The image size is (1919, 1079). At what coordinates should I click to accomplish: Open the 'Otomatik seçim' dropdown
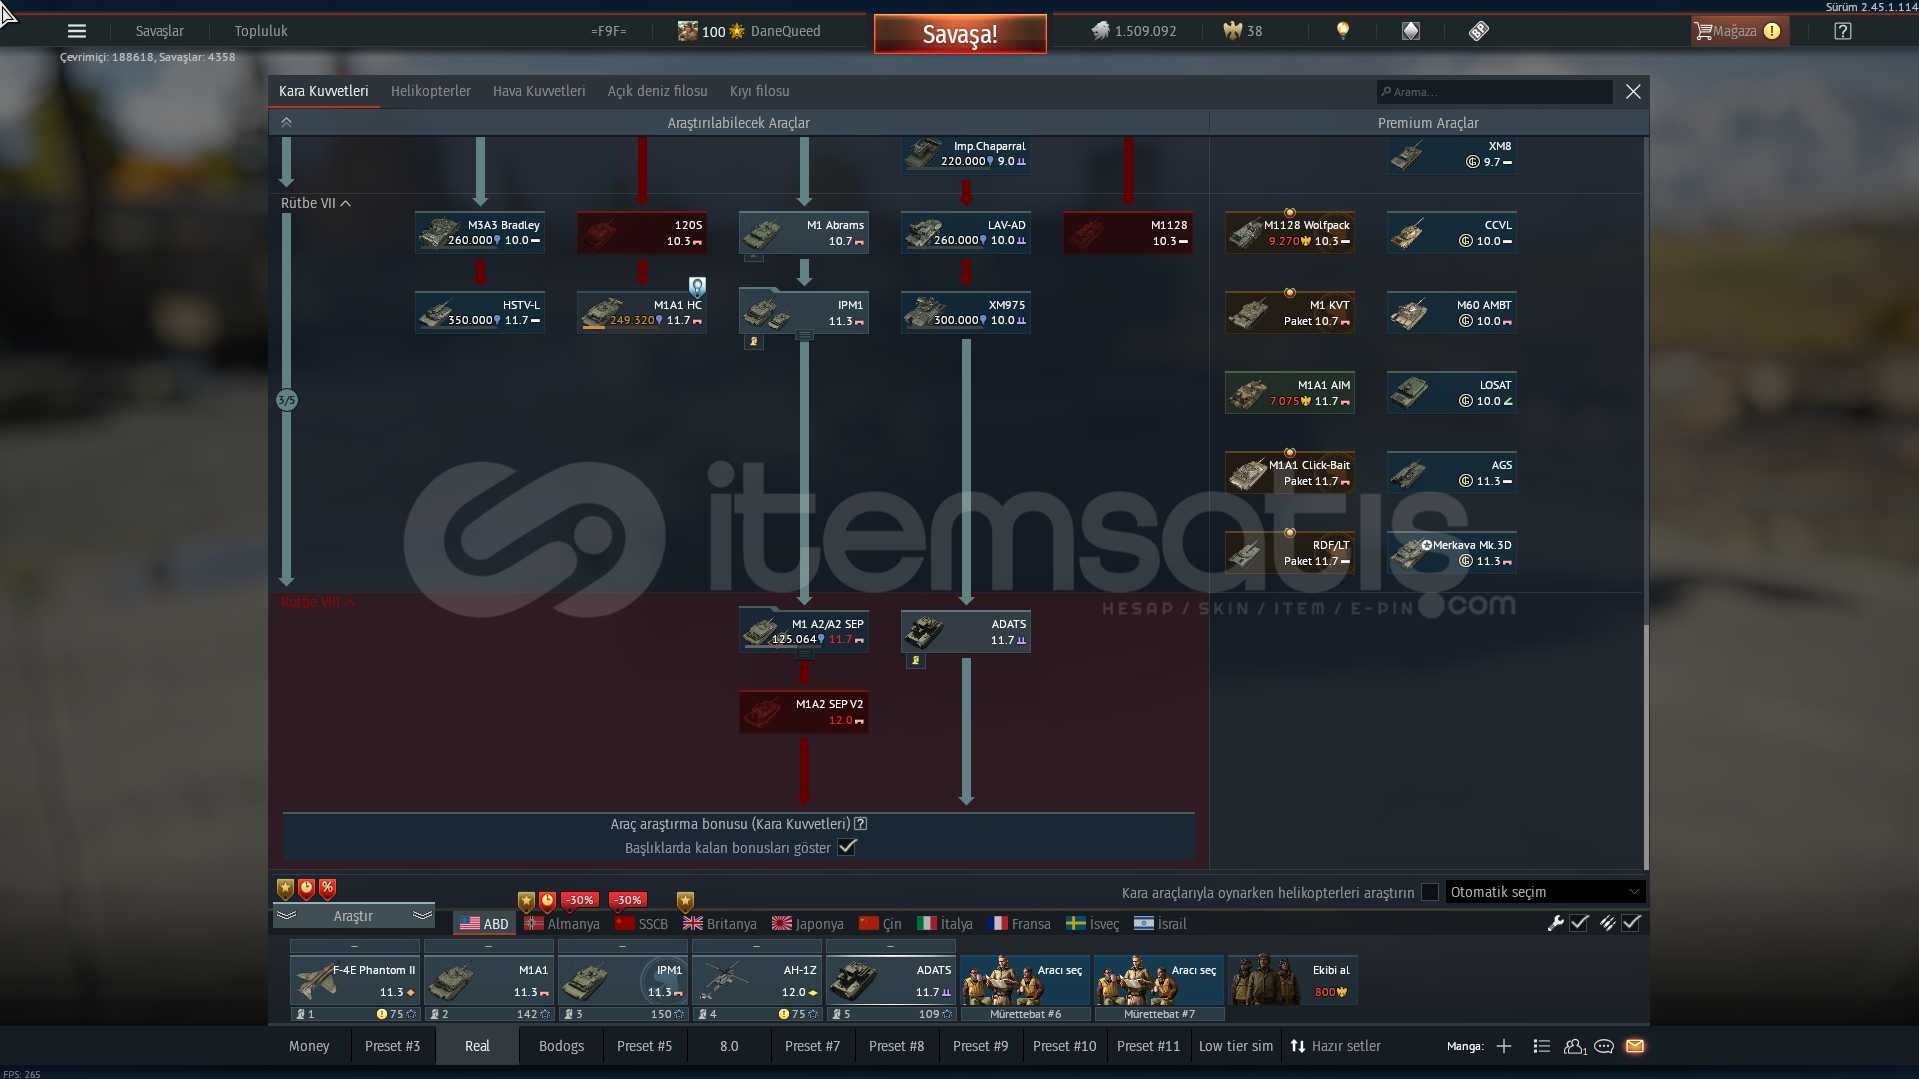pyautogui.click(x=1544, y=892)
